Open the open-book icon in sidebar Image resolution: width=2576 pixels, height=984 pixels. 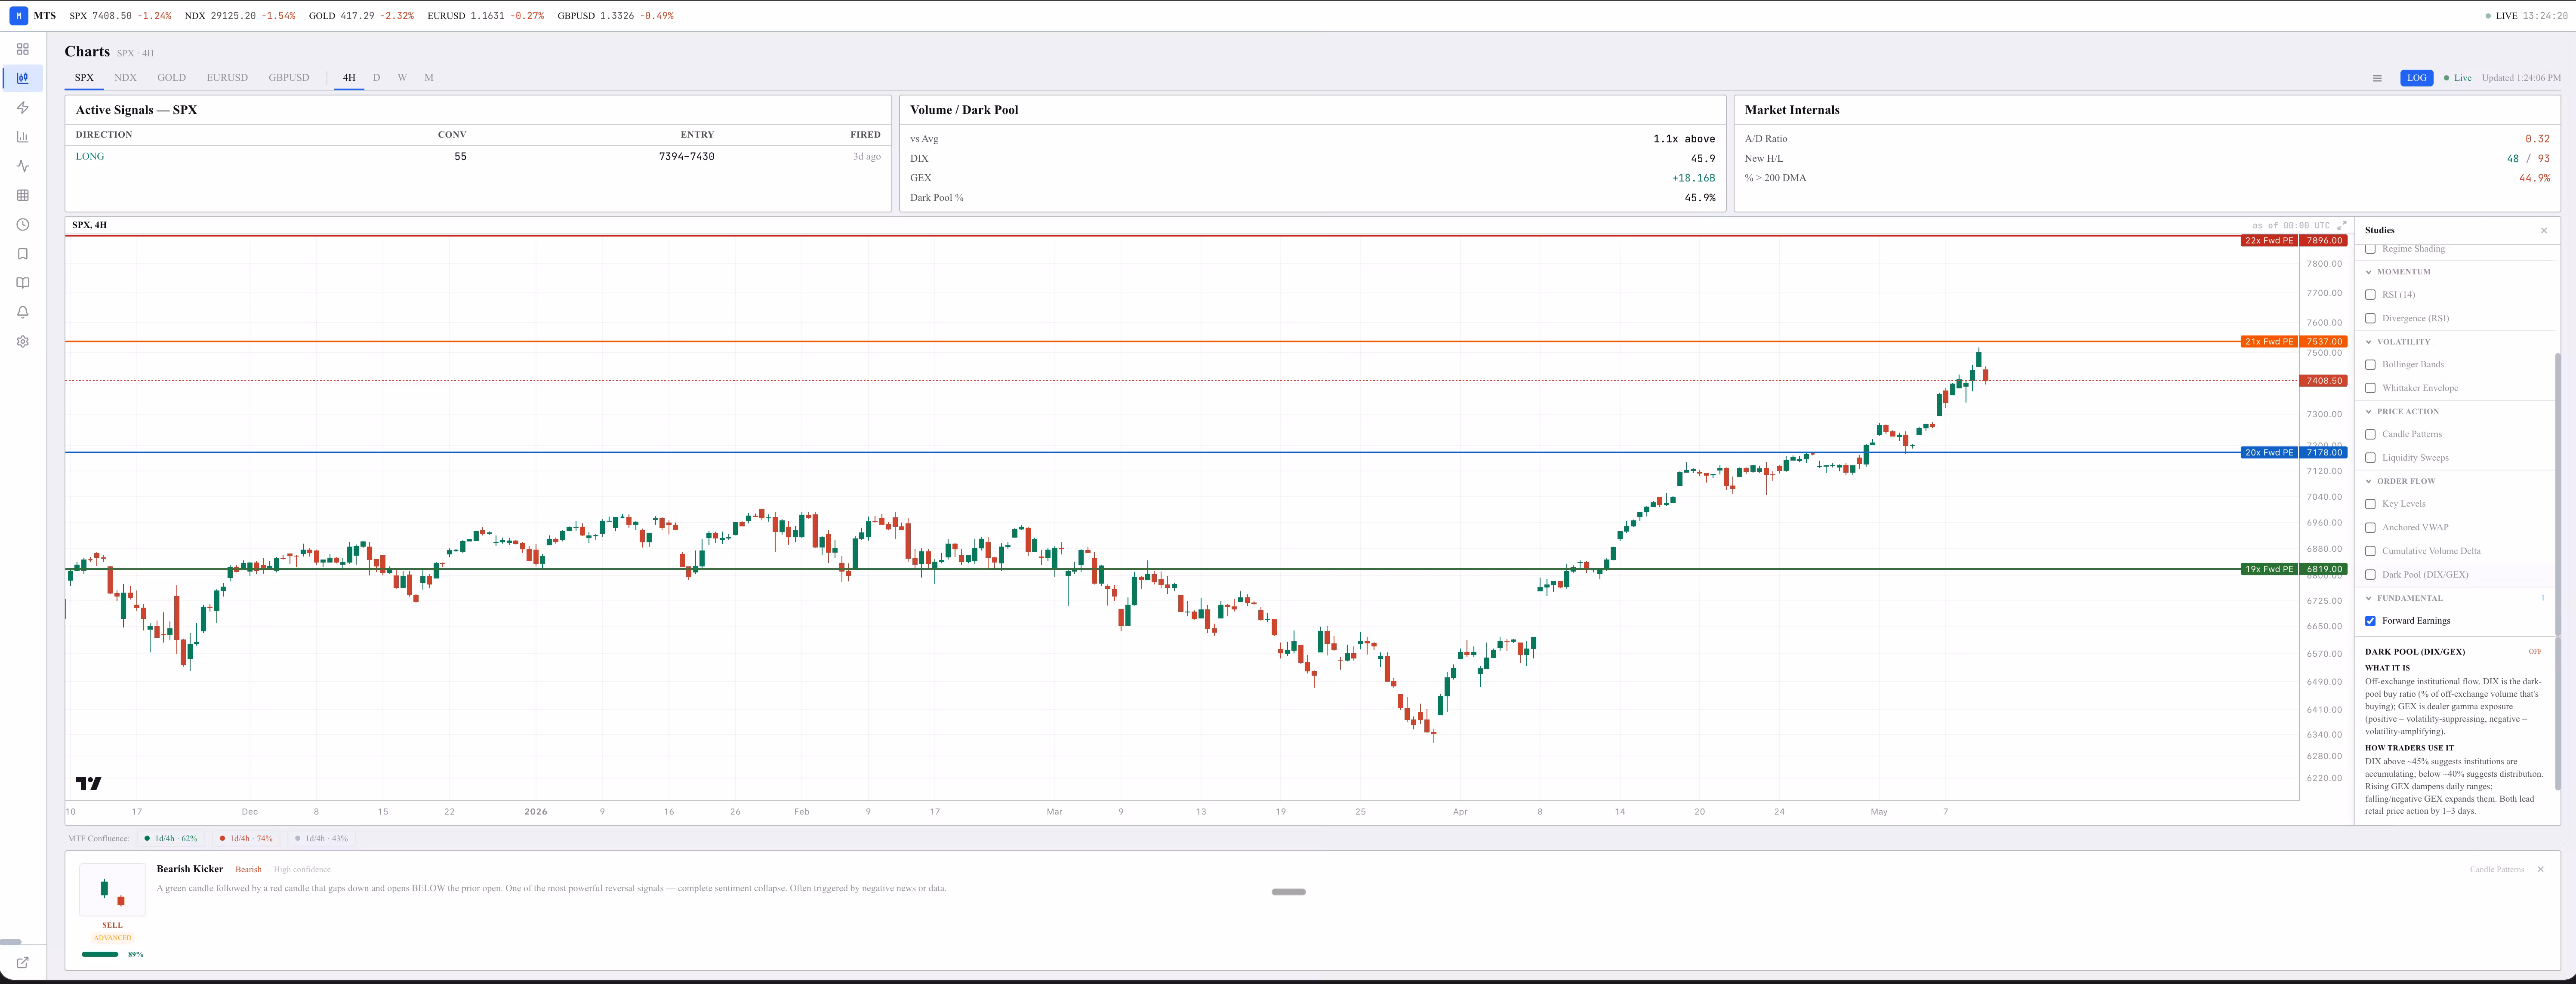pyautogui.click(x=23, y=283)
